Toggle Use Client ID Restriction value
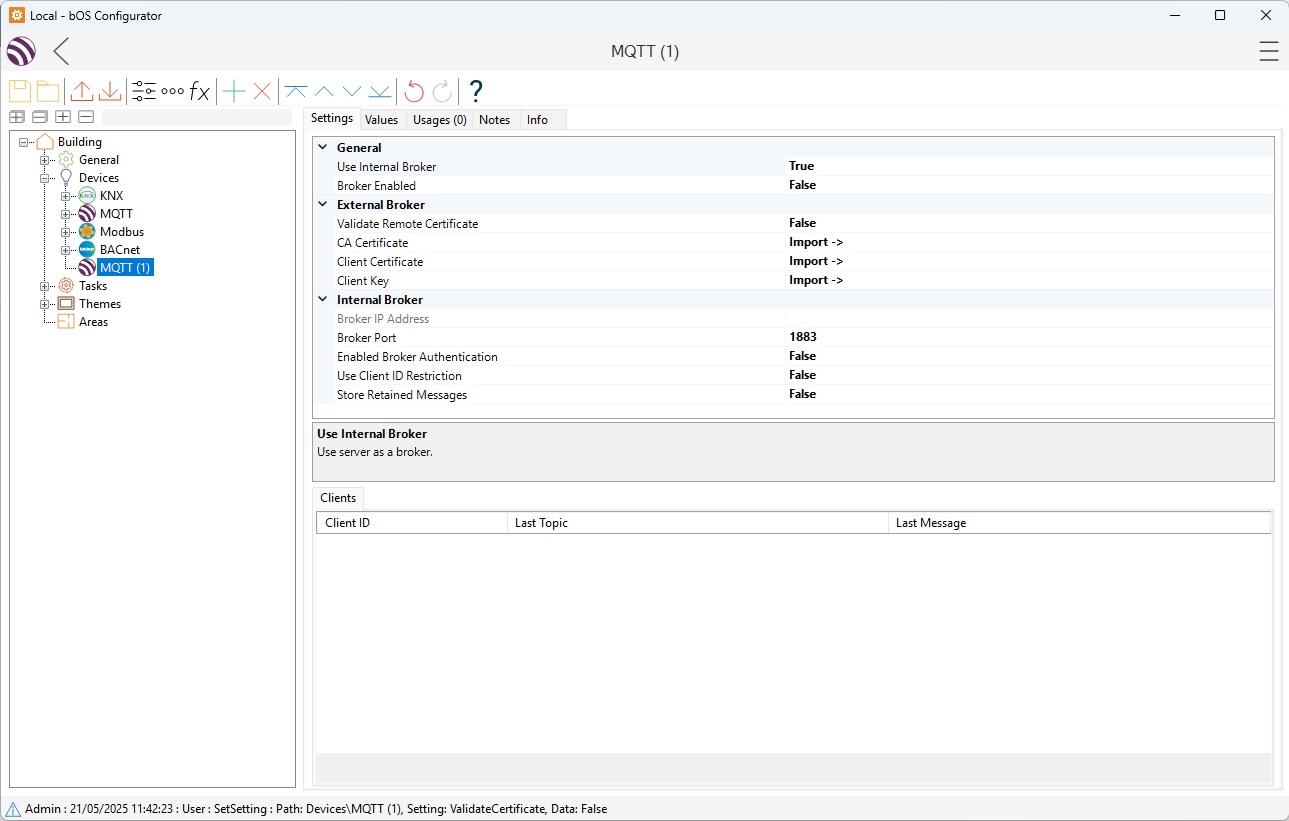The image size is (1289, 821). 802,375
